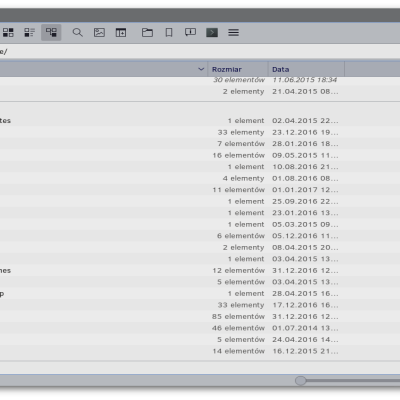The width and height of the screenshot is (400, 400).
Task: Select size cell '4 elementy'
Action: pos(244,179)
